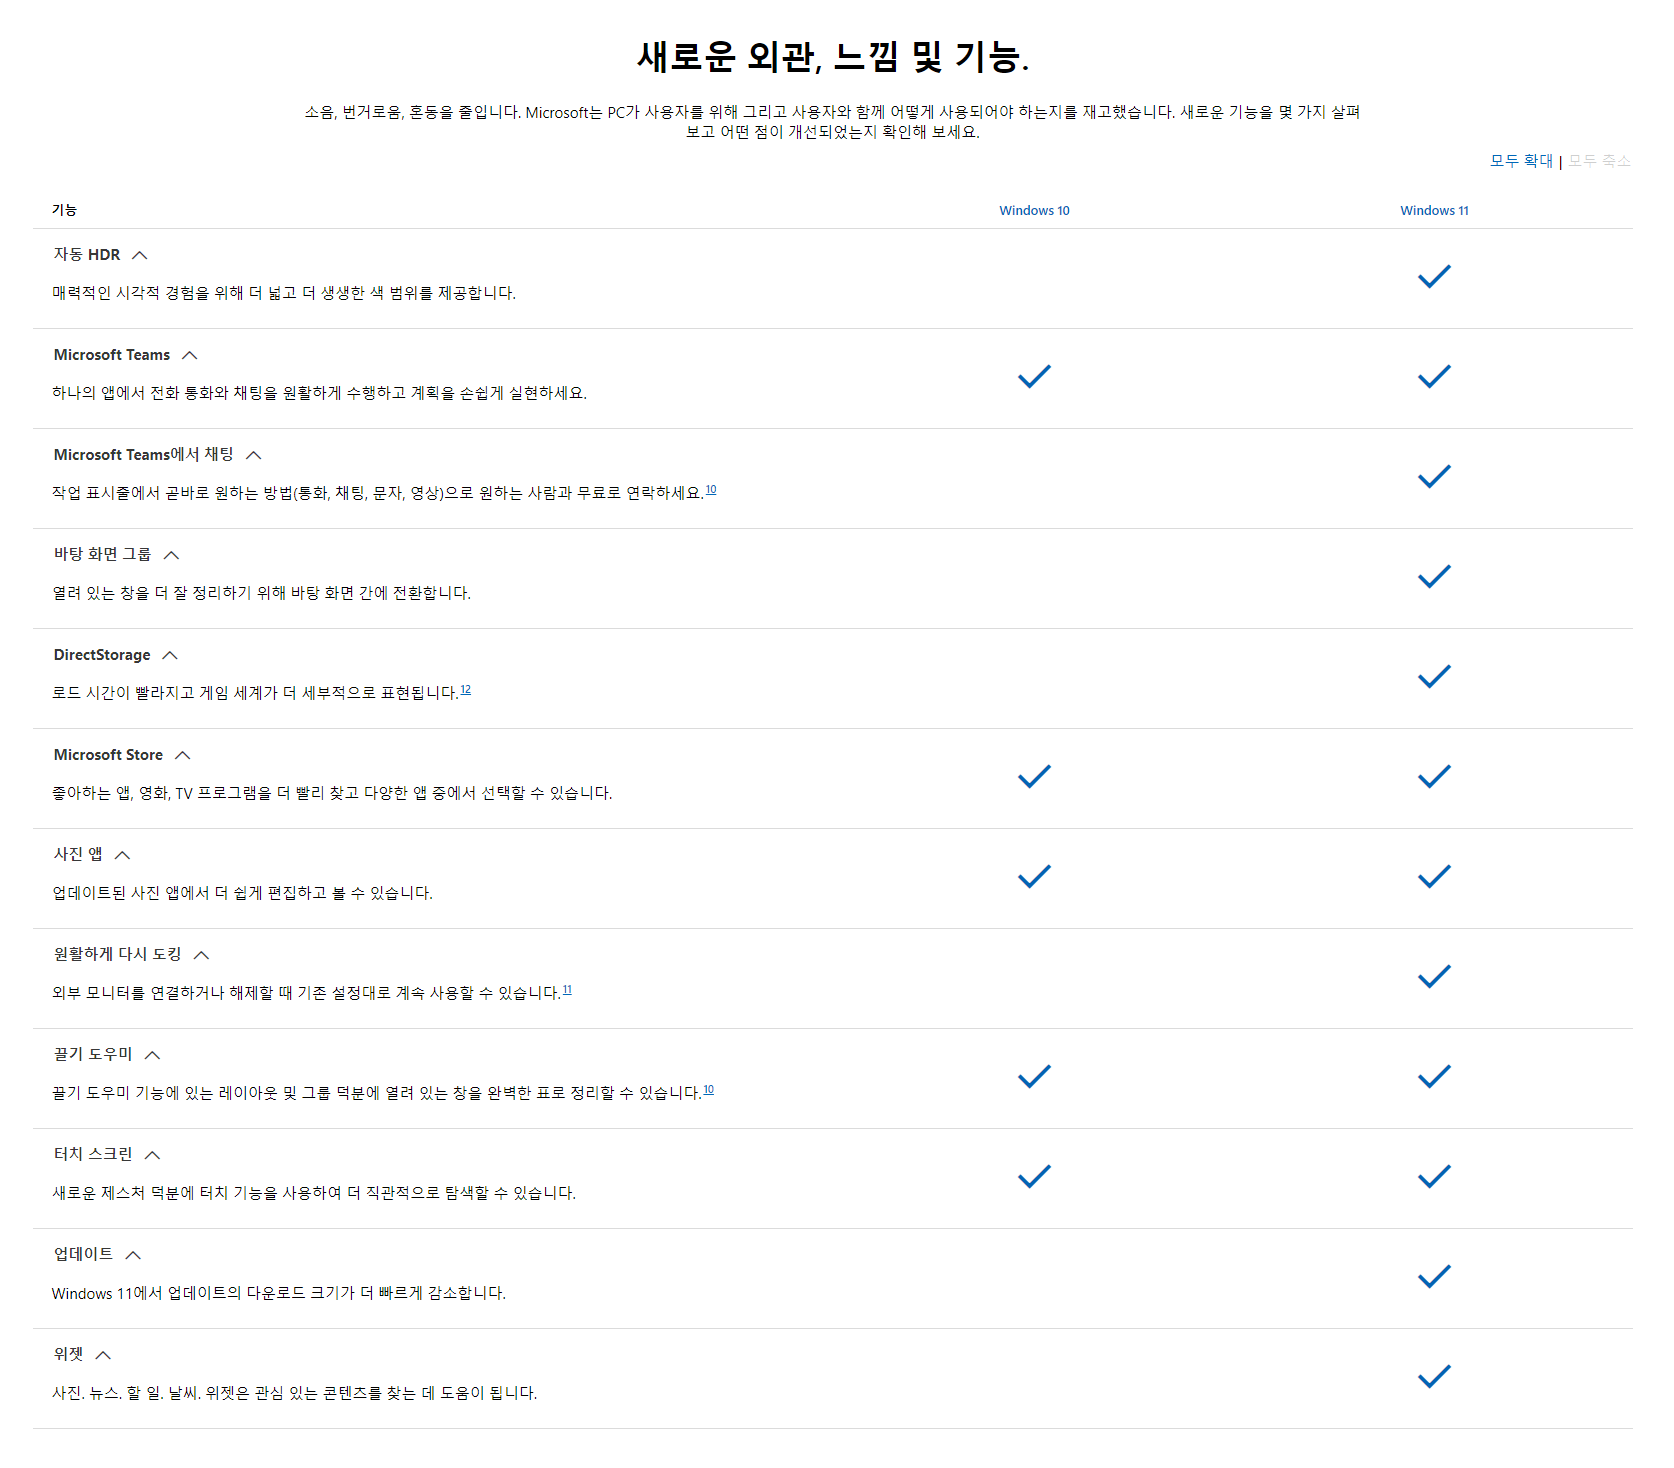
Task: Click Windows 11 checkmark for Microsoft Store
Action: click(x=1434, y=777)
